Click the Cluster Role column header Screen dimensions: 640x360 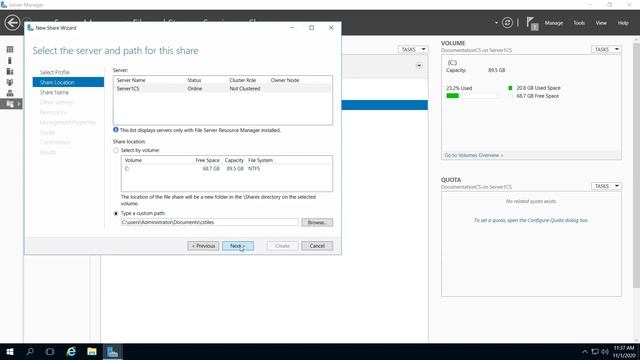click(x=242, y=80)
